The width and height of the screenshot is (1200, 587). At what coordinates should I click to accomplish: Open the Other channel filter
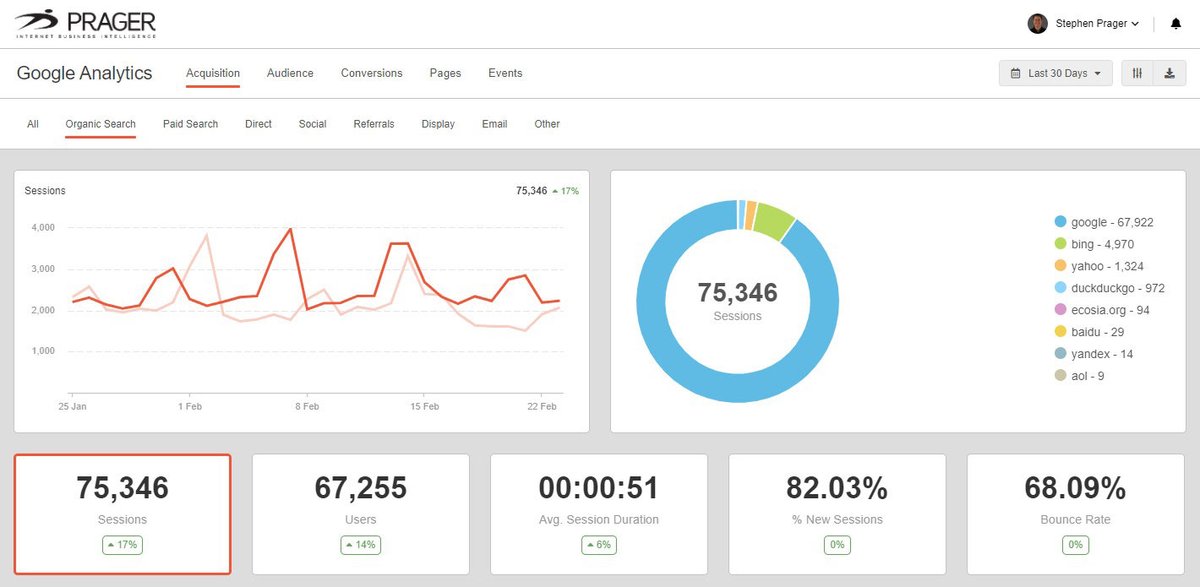point(547,124)
